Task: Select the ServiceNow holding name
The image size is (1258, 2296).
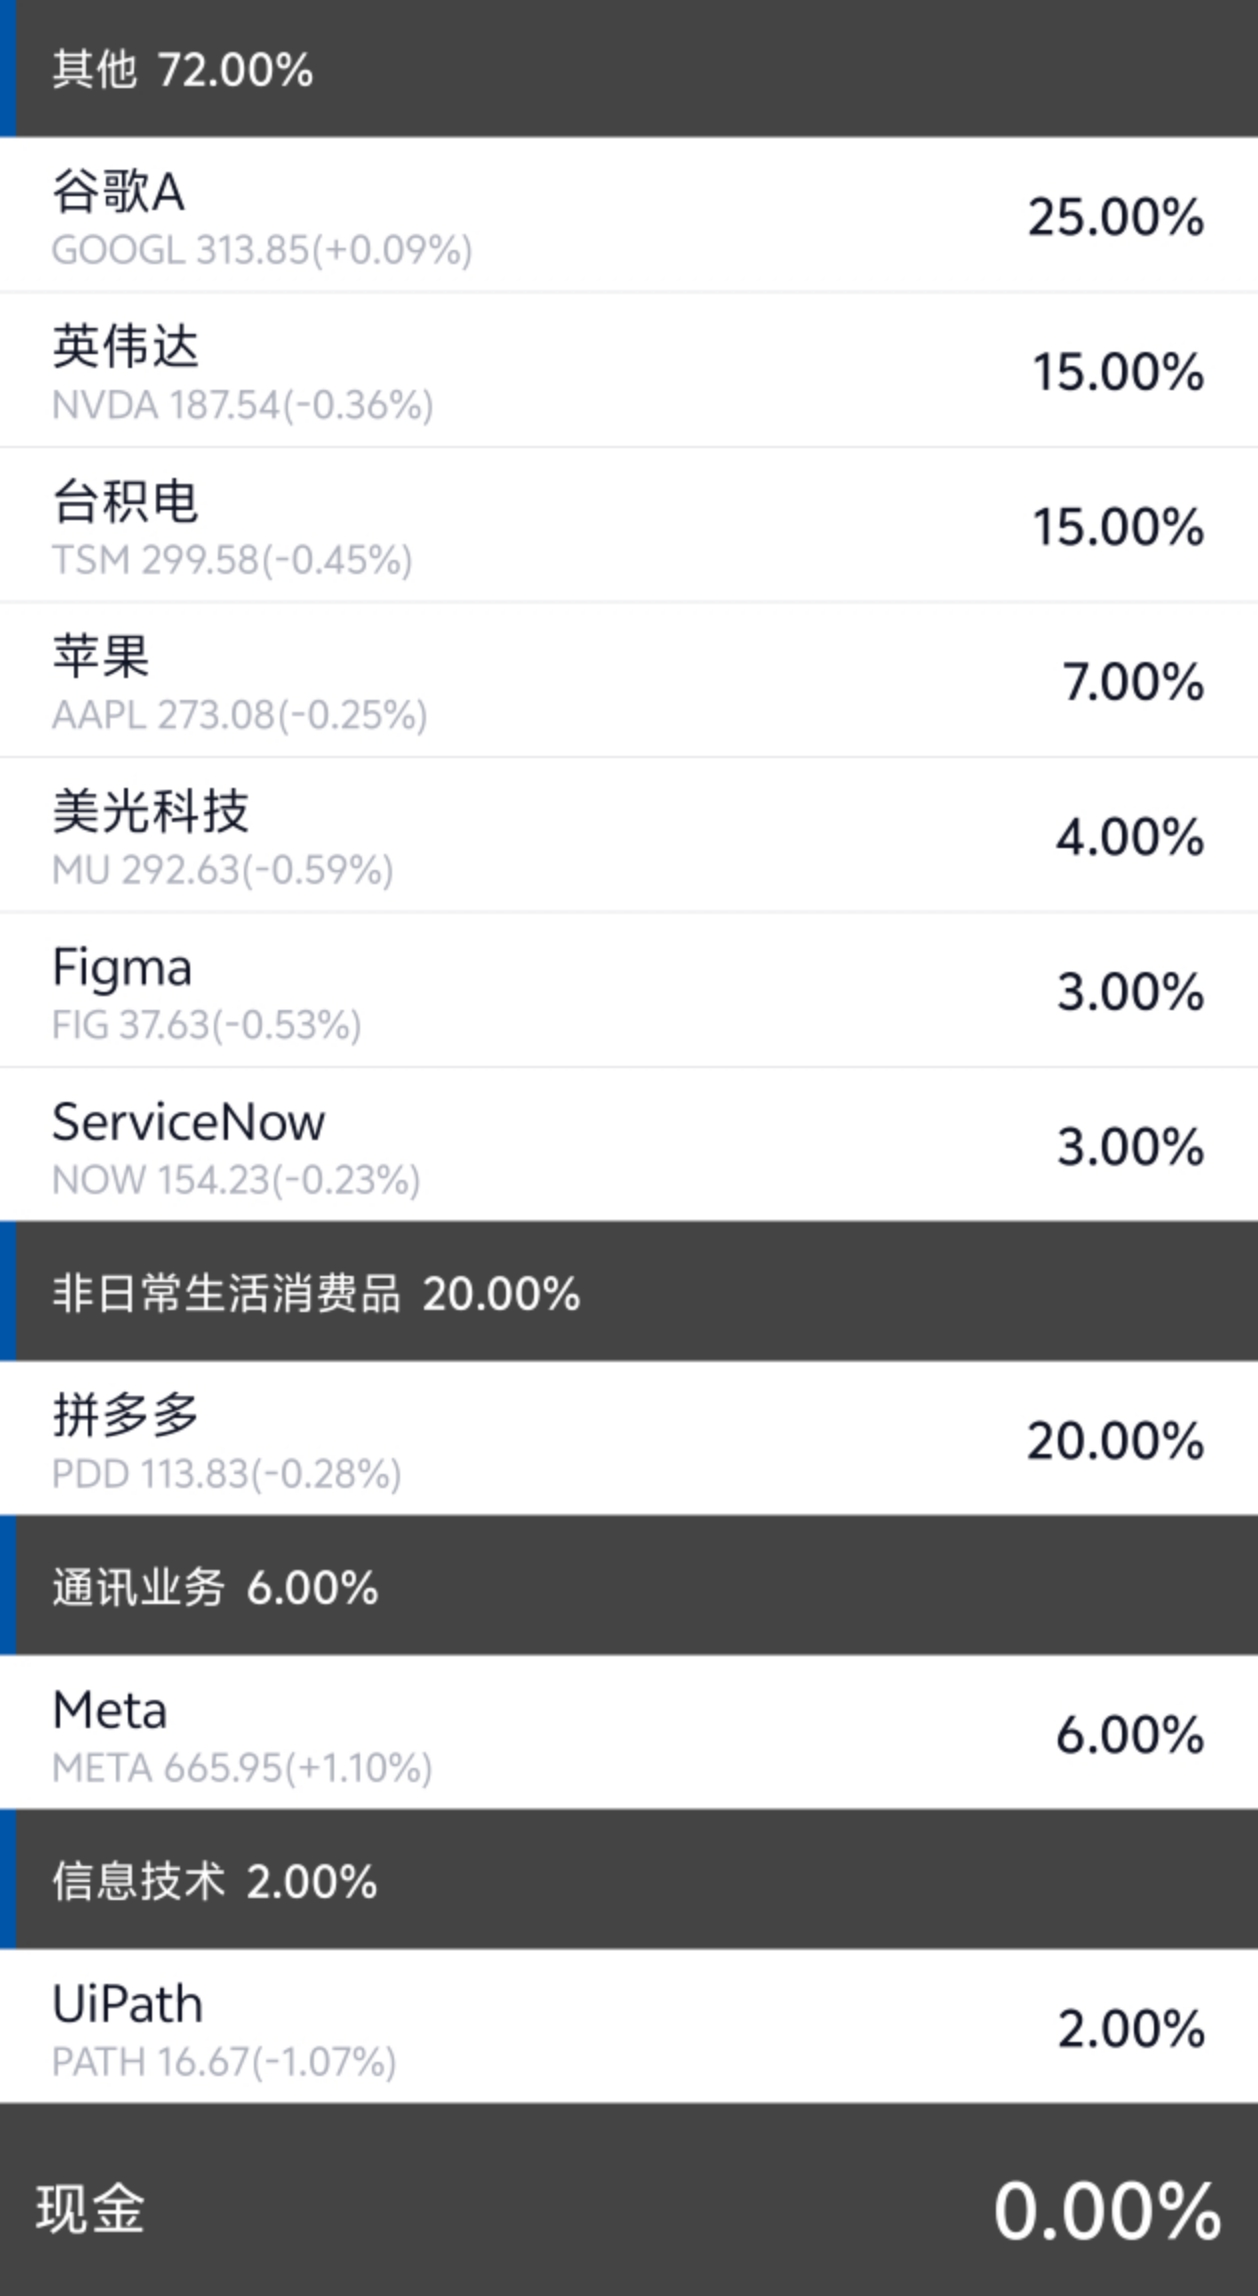Action: pyautogui.click(x=188, y=1122)
